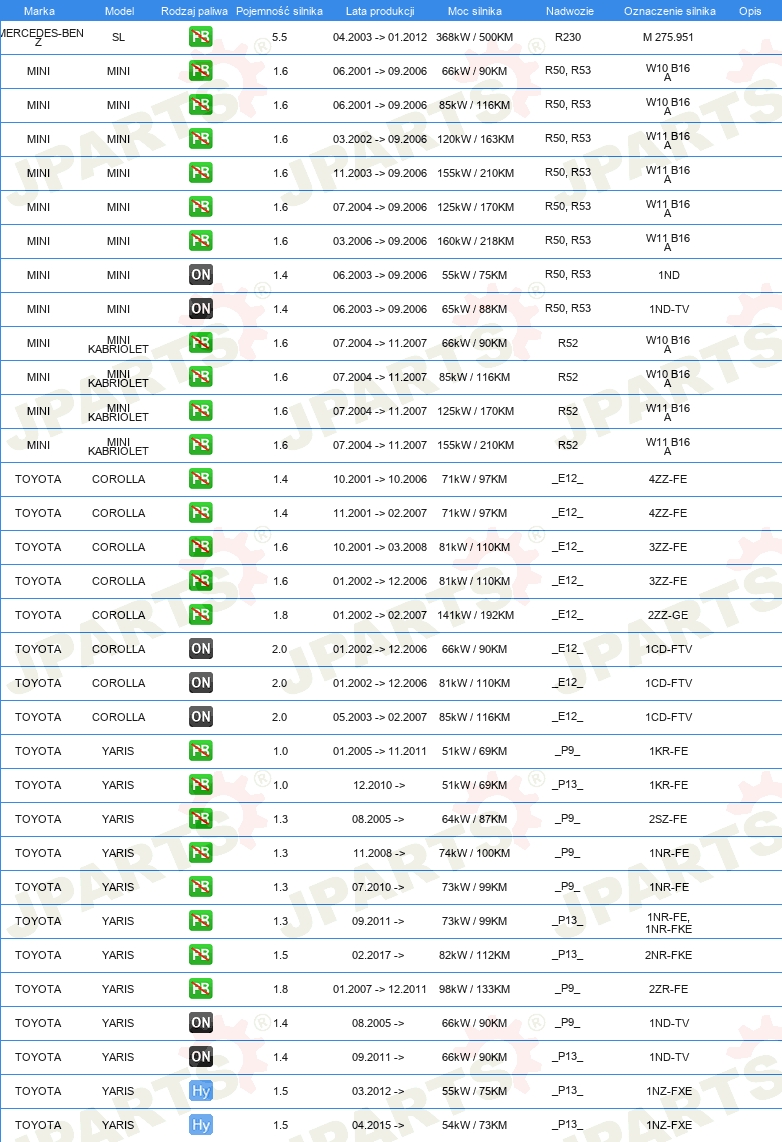Click production date 07.2010 ->
Screen dimensions: 782x1142
378,887
